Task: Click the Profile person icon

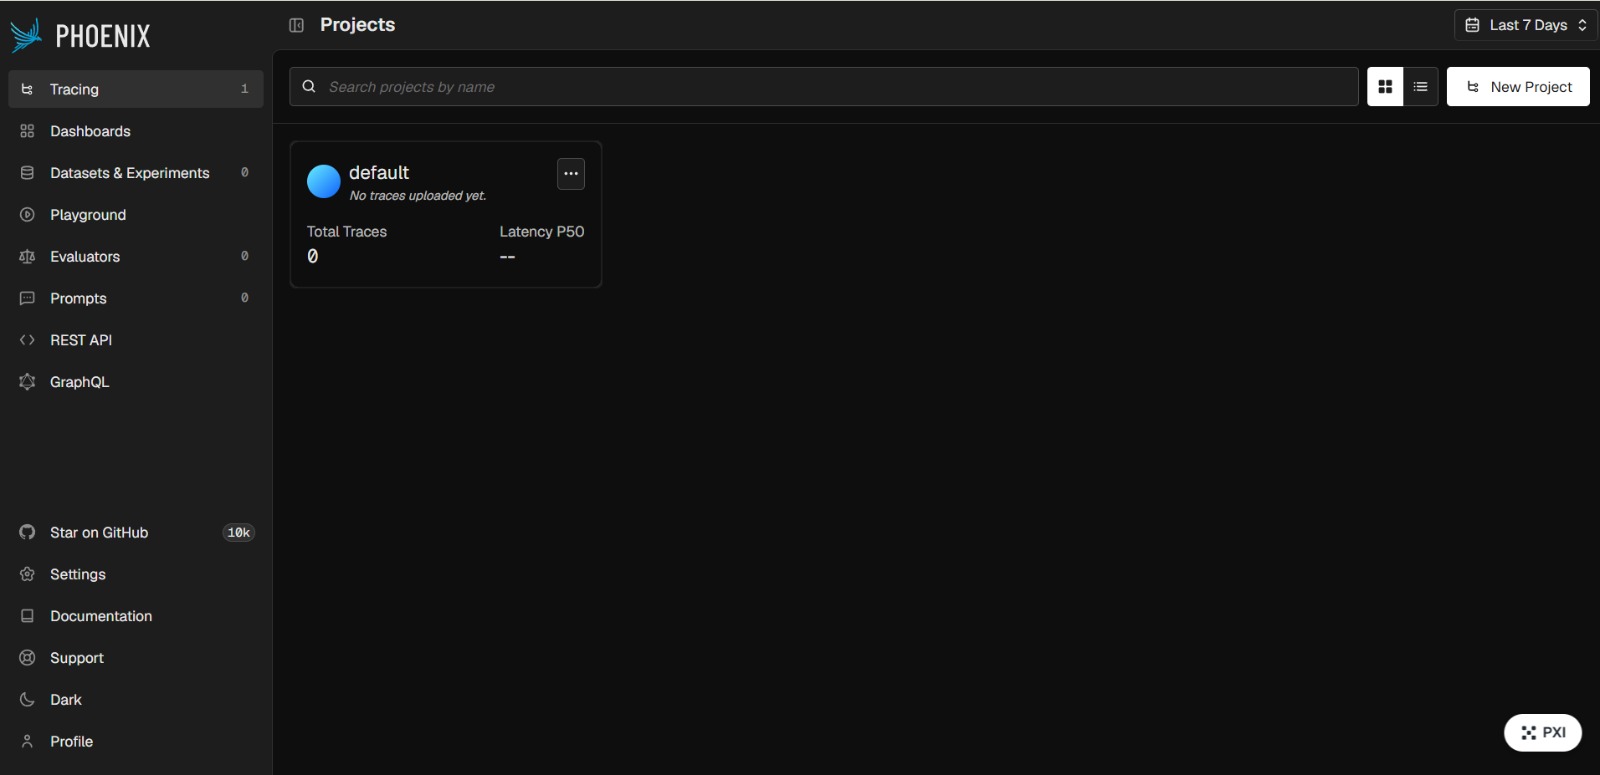Action: pyautogui.click(x=27, y=741)
